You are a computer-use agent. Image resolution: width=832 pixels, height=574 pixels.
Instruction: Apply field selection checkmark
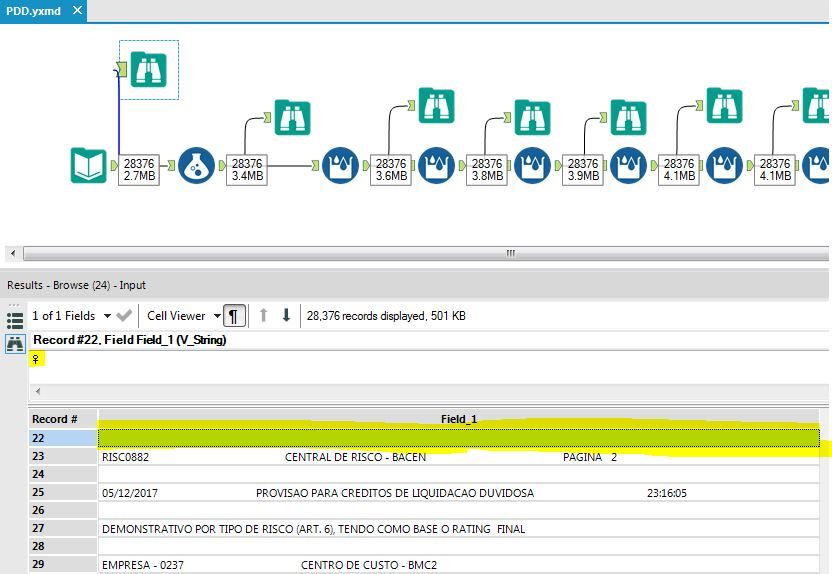(x=124, y=316)
